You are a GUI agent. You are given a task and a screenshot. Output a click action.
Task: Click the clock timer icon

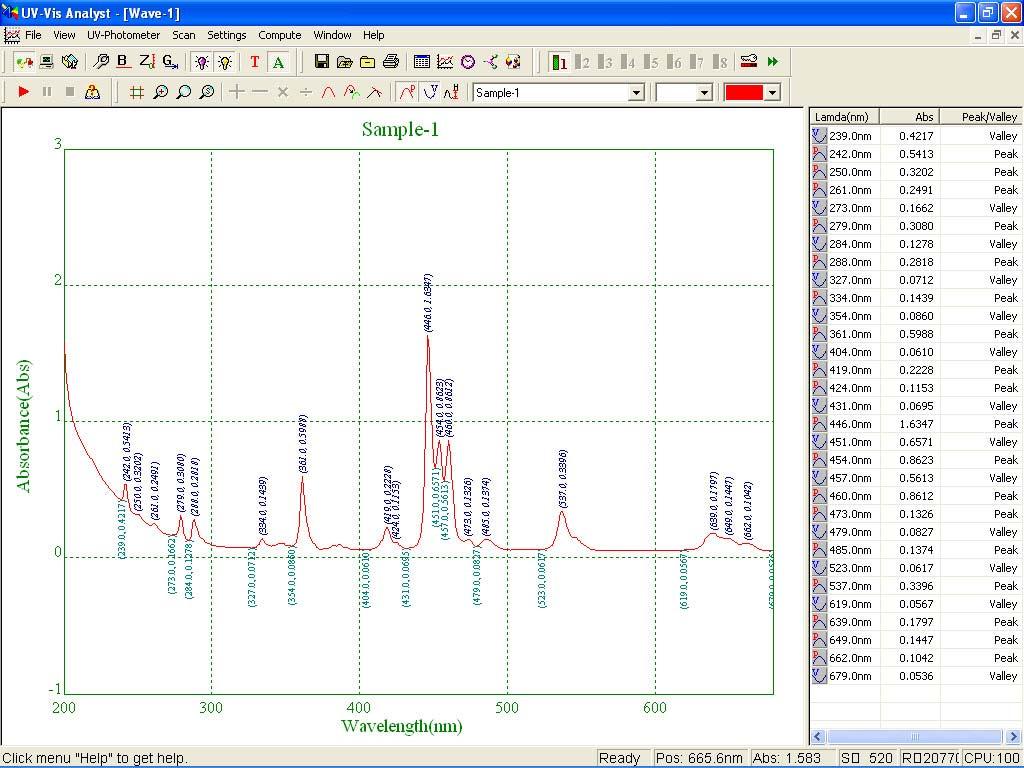[x=468, y=62]
